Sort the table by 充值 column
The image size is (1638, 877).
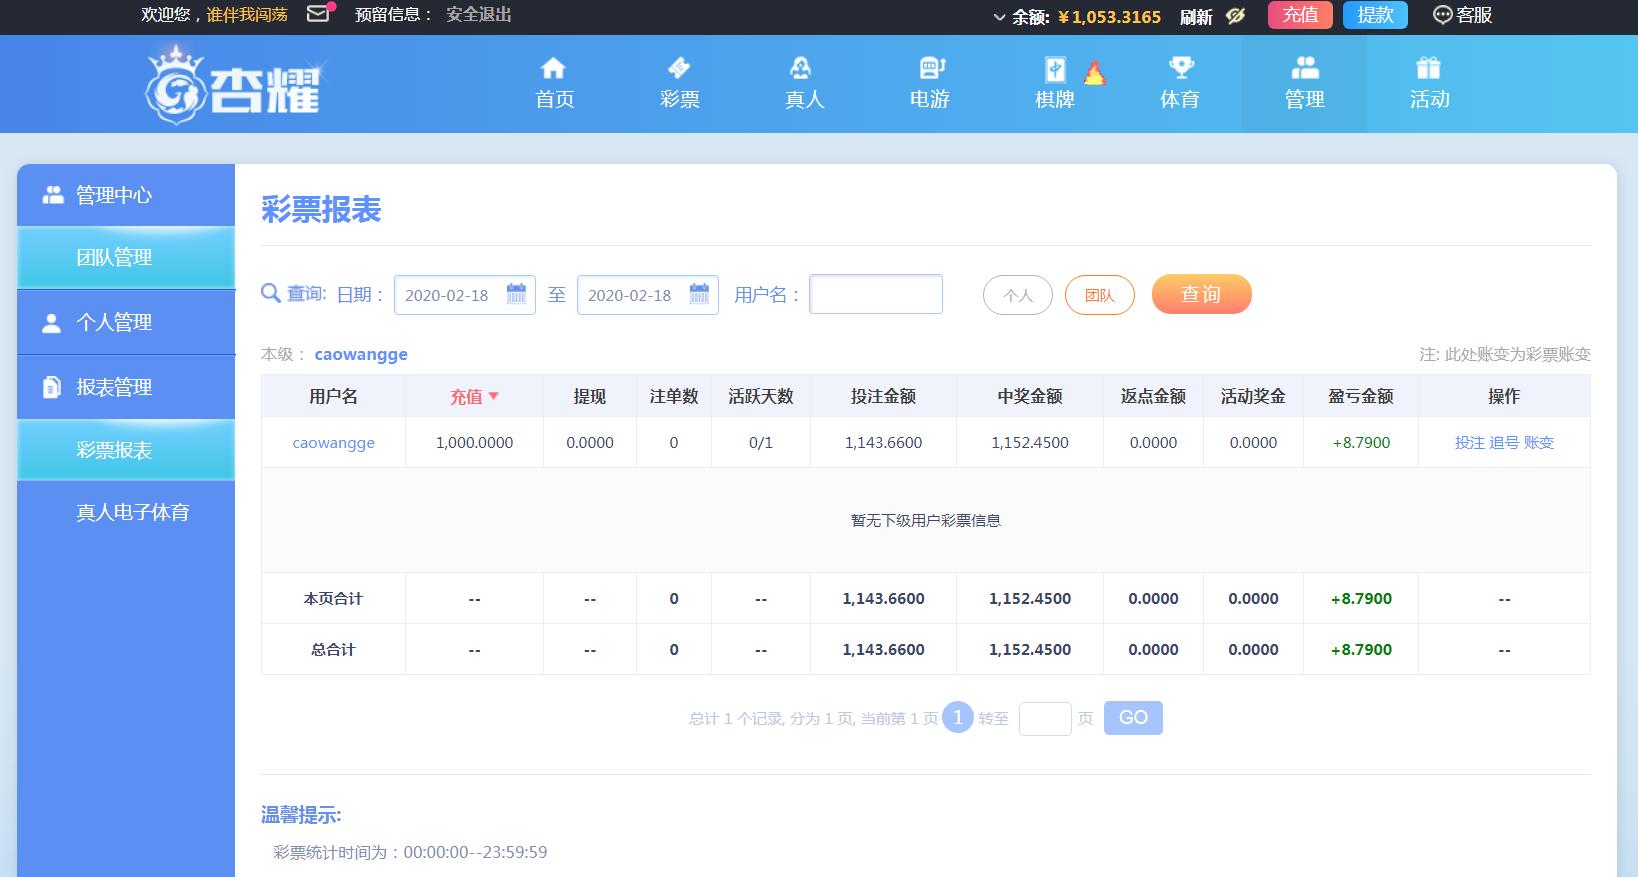pos(474,397)
